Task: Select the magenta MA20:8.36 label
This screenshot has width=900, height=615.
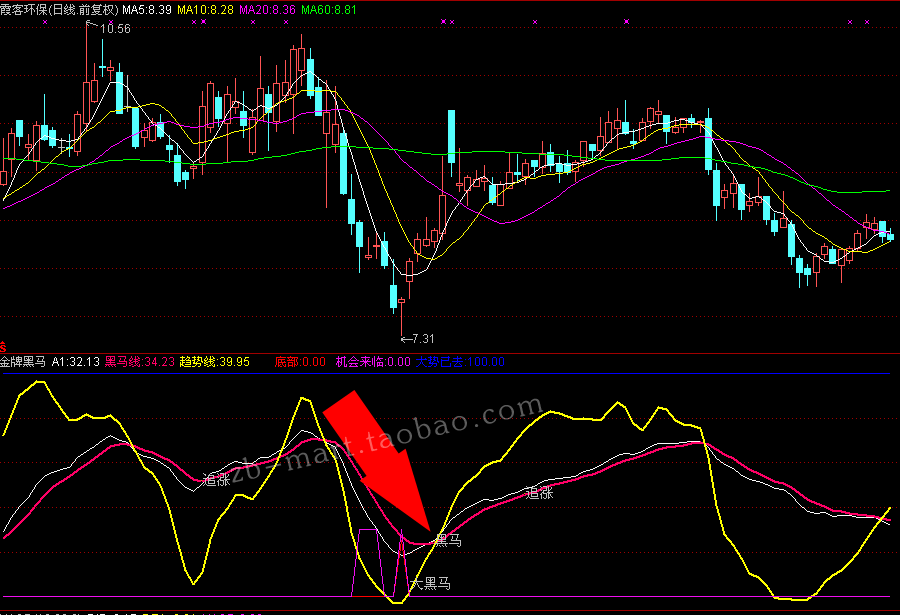Action: (x=267, y=10)
